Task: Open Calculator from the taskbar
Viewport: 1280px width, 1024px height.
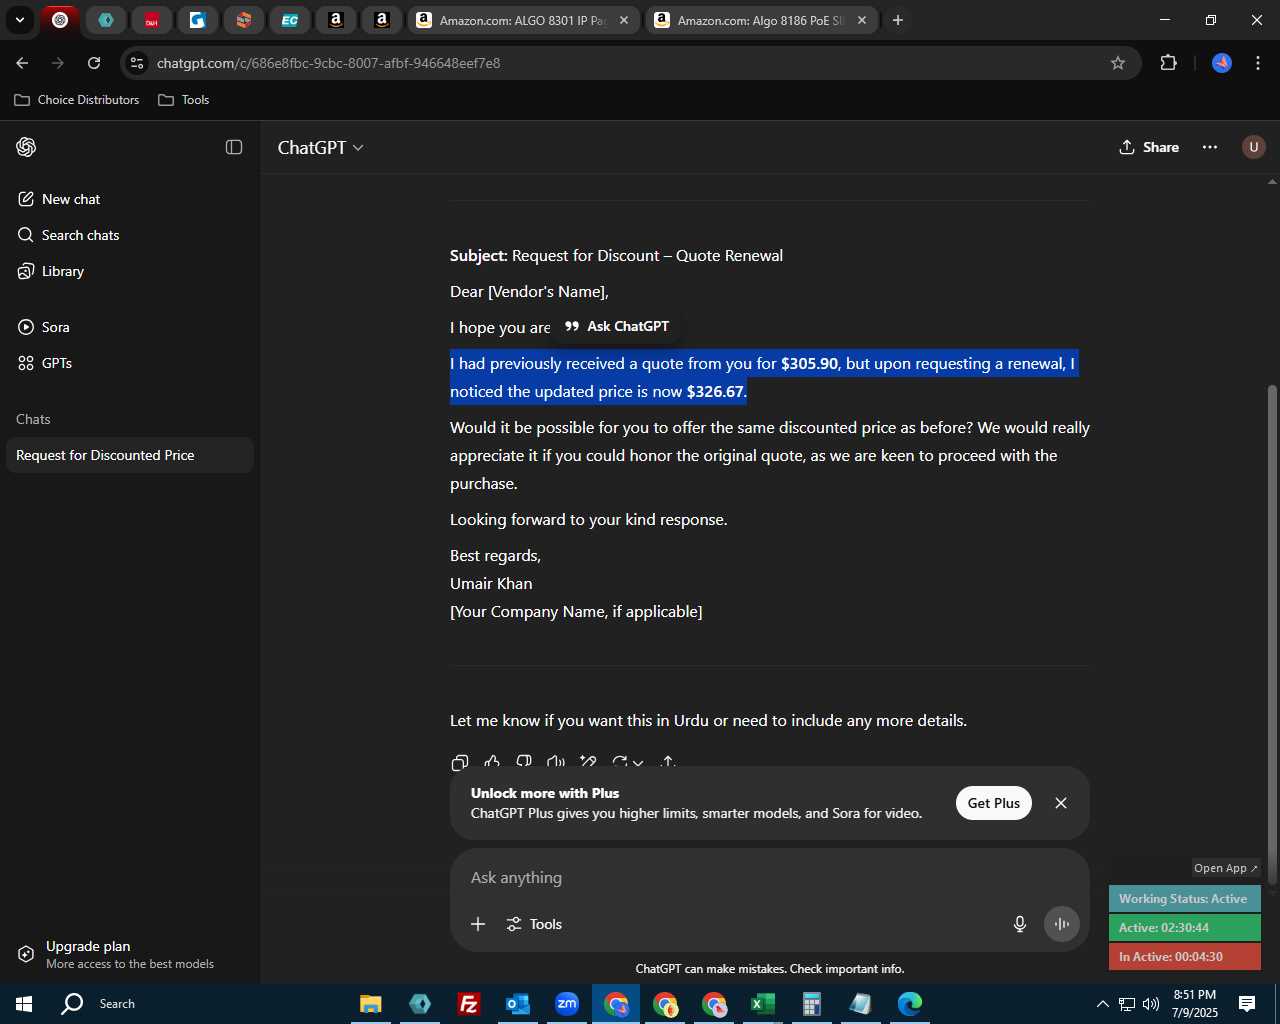Action: 812,1004
